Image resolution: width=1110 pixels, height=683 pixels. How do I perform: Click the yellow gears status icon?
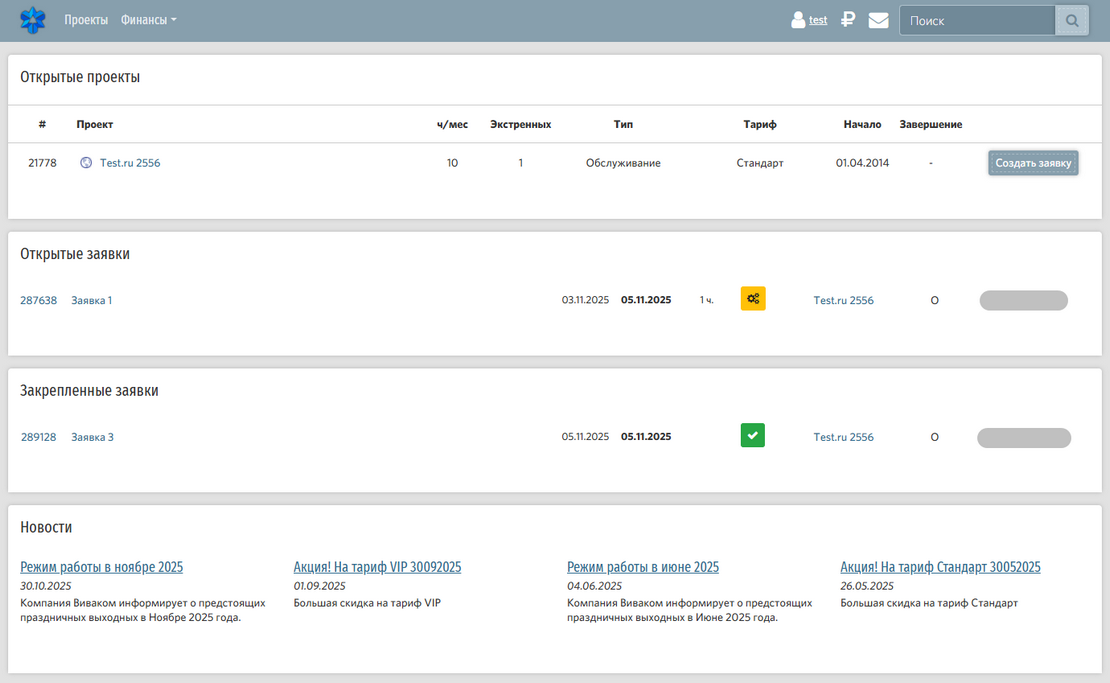753,298
